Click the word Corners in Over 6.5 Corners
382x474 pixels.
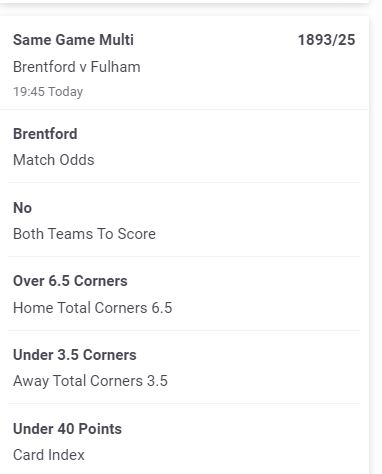[101, 281]
